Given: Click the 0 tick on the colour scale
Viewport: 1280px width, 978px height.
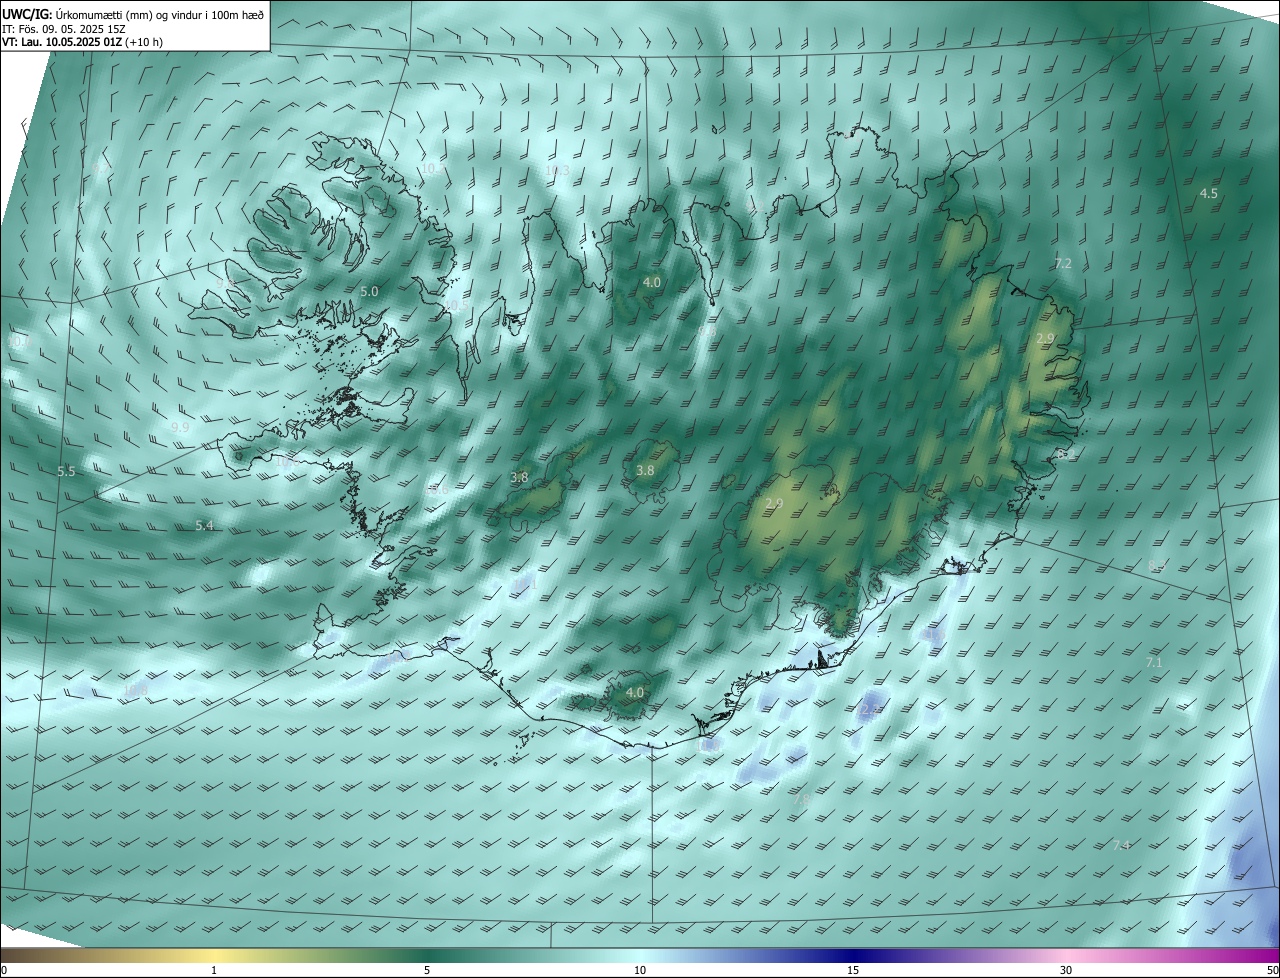Looking at the screenshot, I should point(4,970).
